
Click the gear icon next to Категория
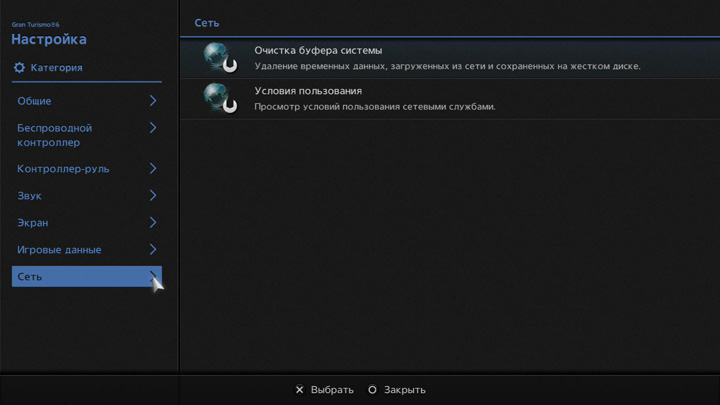point(19,68)
